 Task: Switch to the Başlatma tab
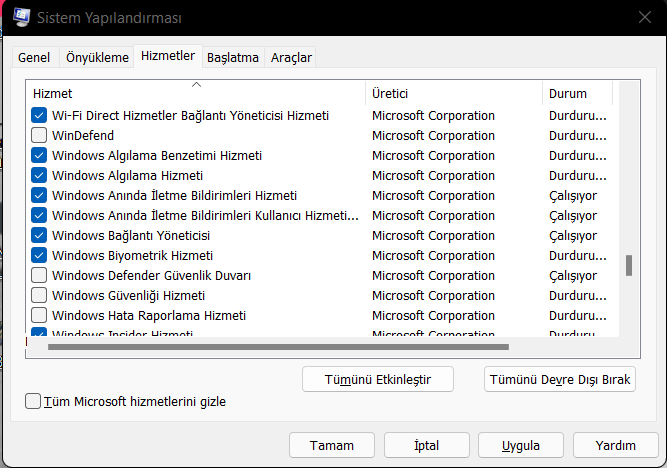click(233, 58)
